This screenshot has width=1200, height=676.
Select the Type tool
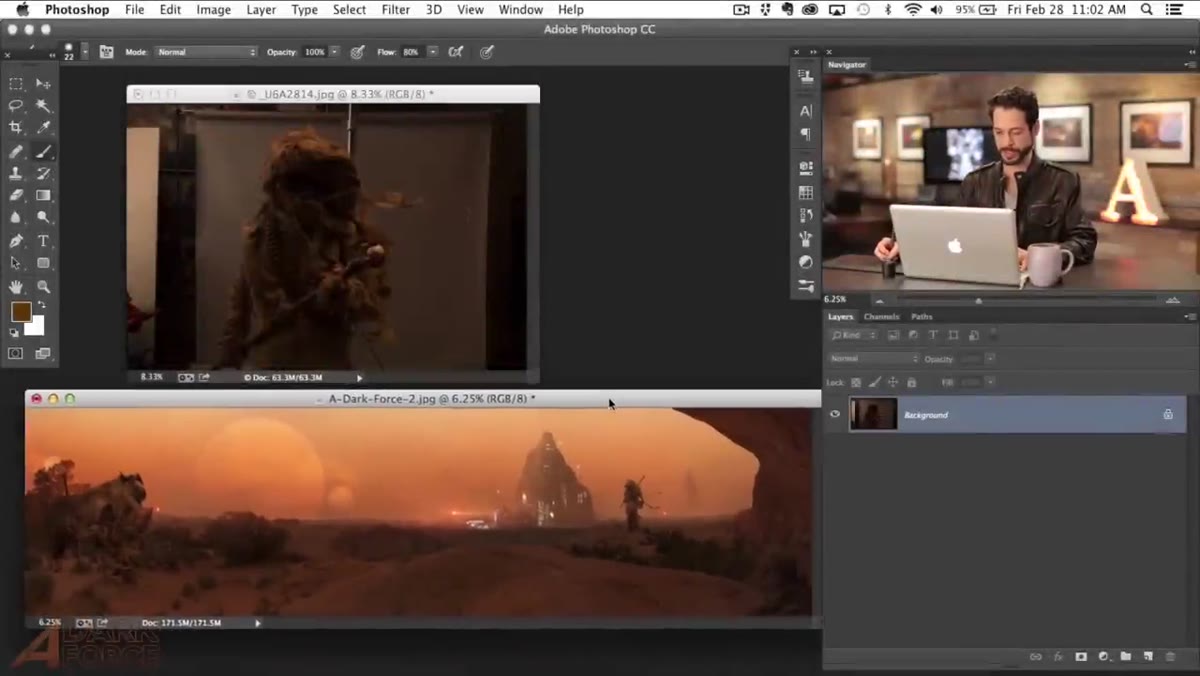[x=43, y=241]
